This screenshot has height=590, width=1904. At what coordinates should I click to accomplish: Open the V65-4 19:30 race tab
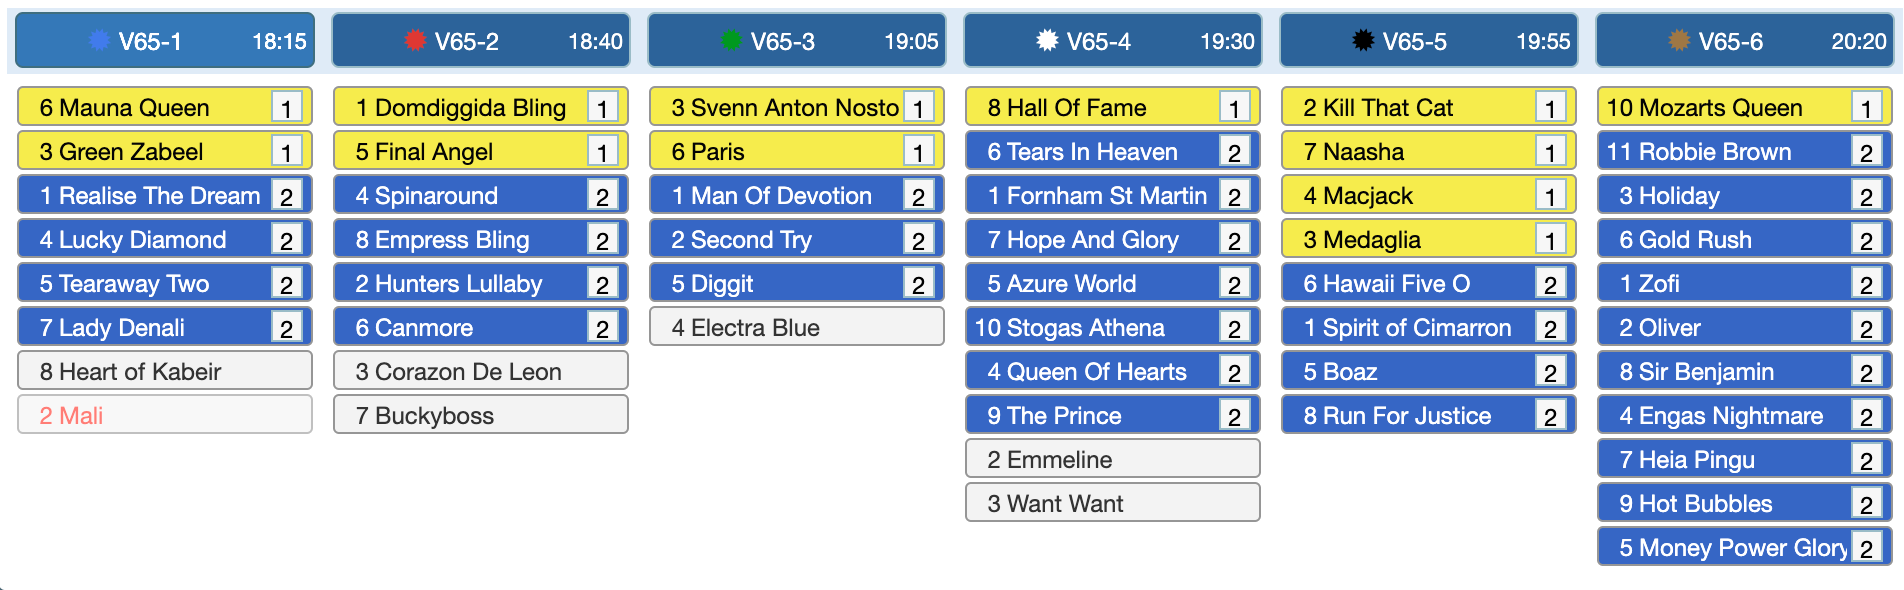[x=1113, y=41]
